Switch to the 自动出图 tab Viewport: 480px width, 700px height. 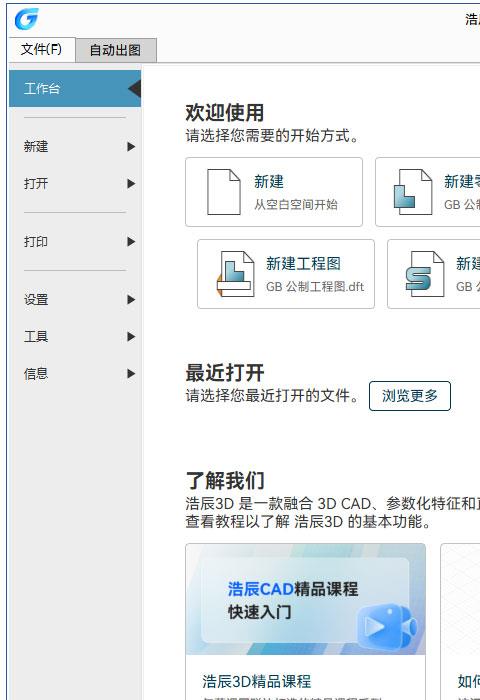[116, 50]
